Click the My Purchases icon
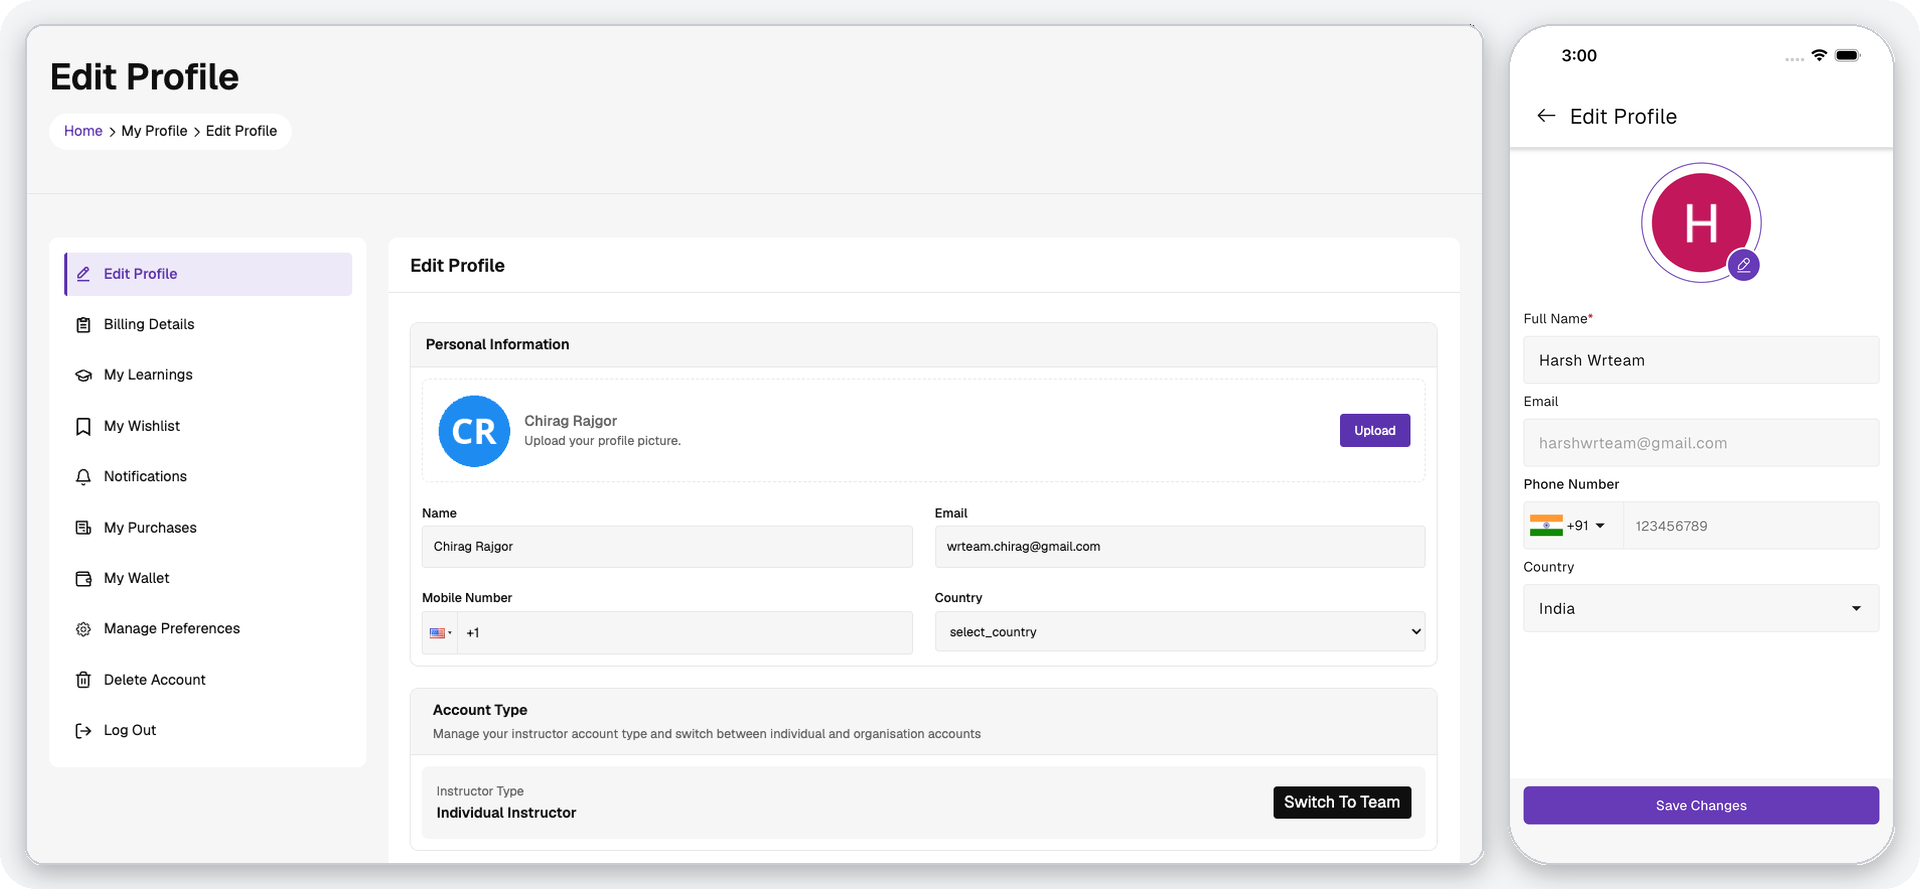 (84, 528)
